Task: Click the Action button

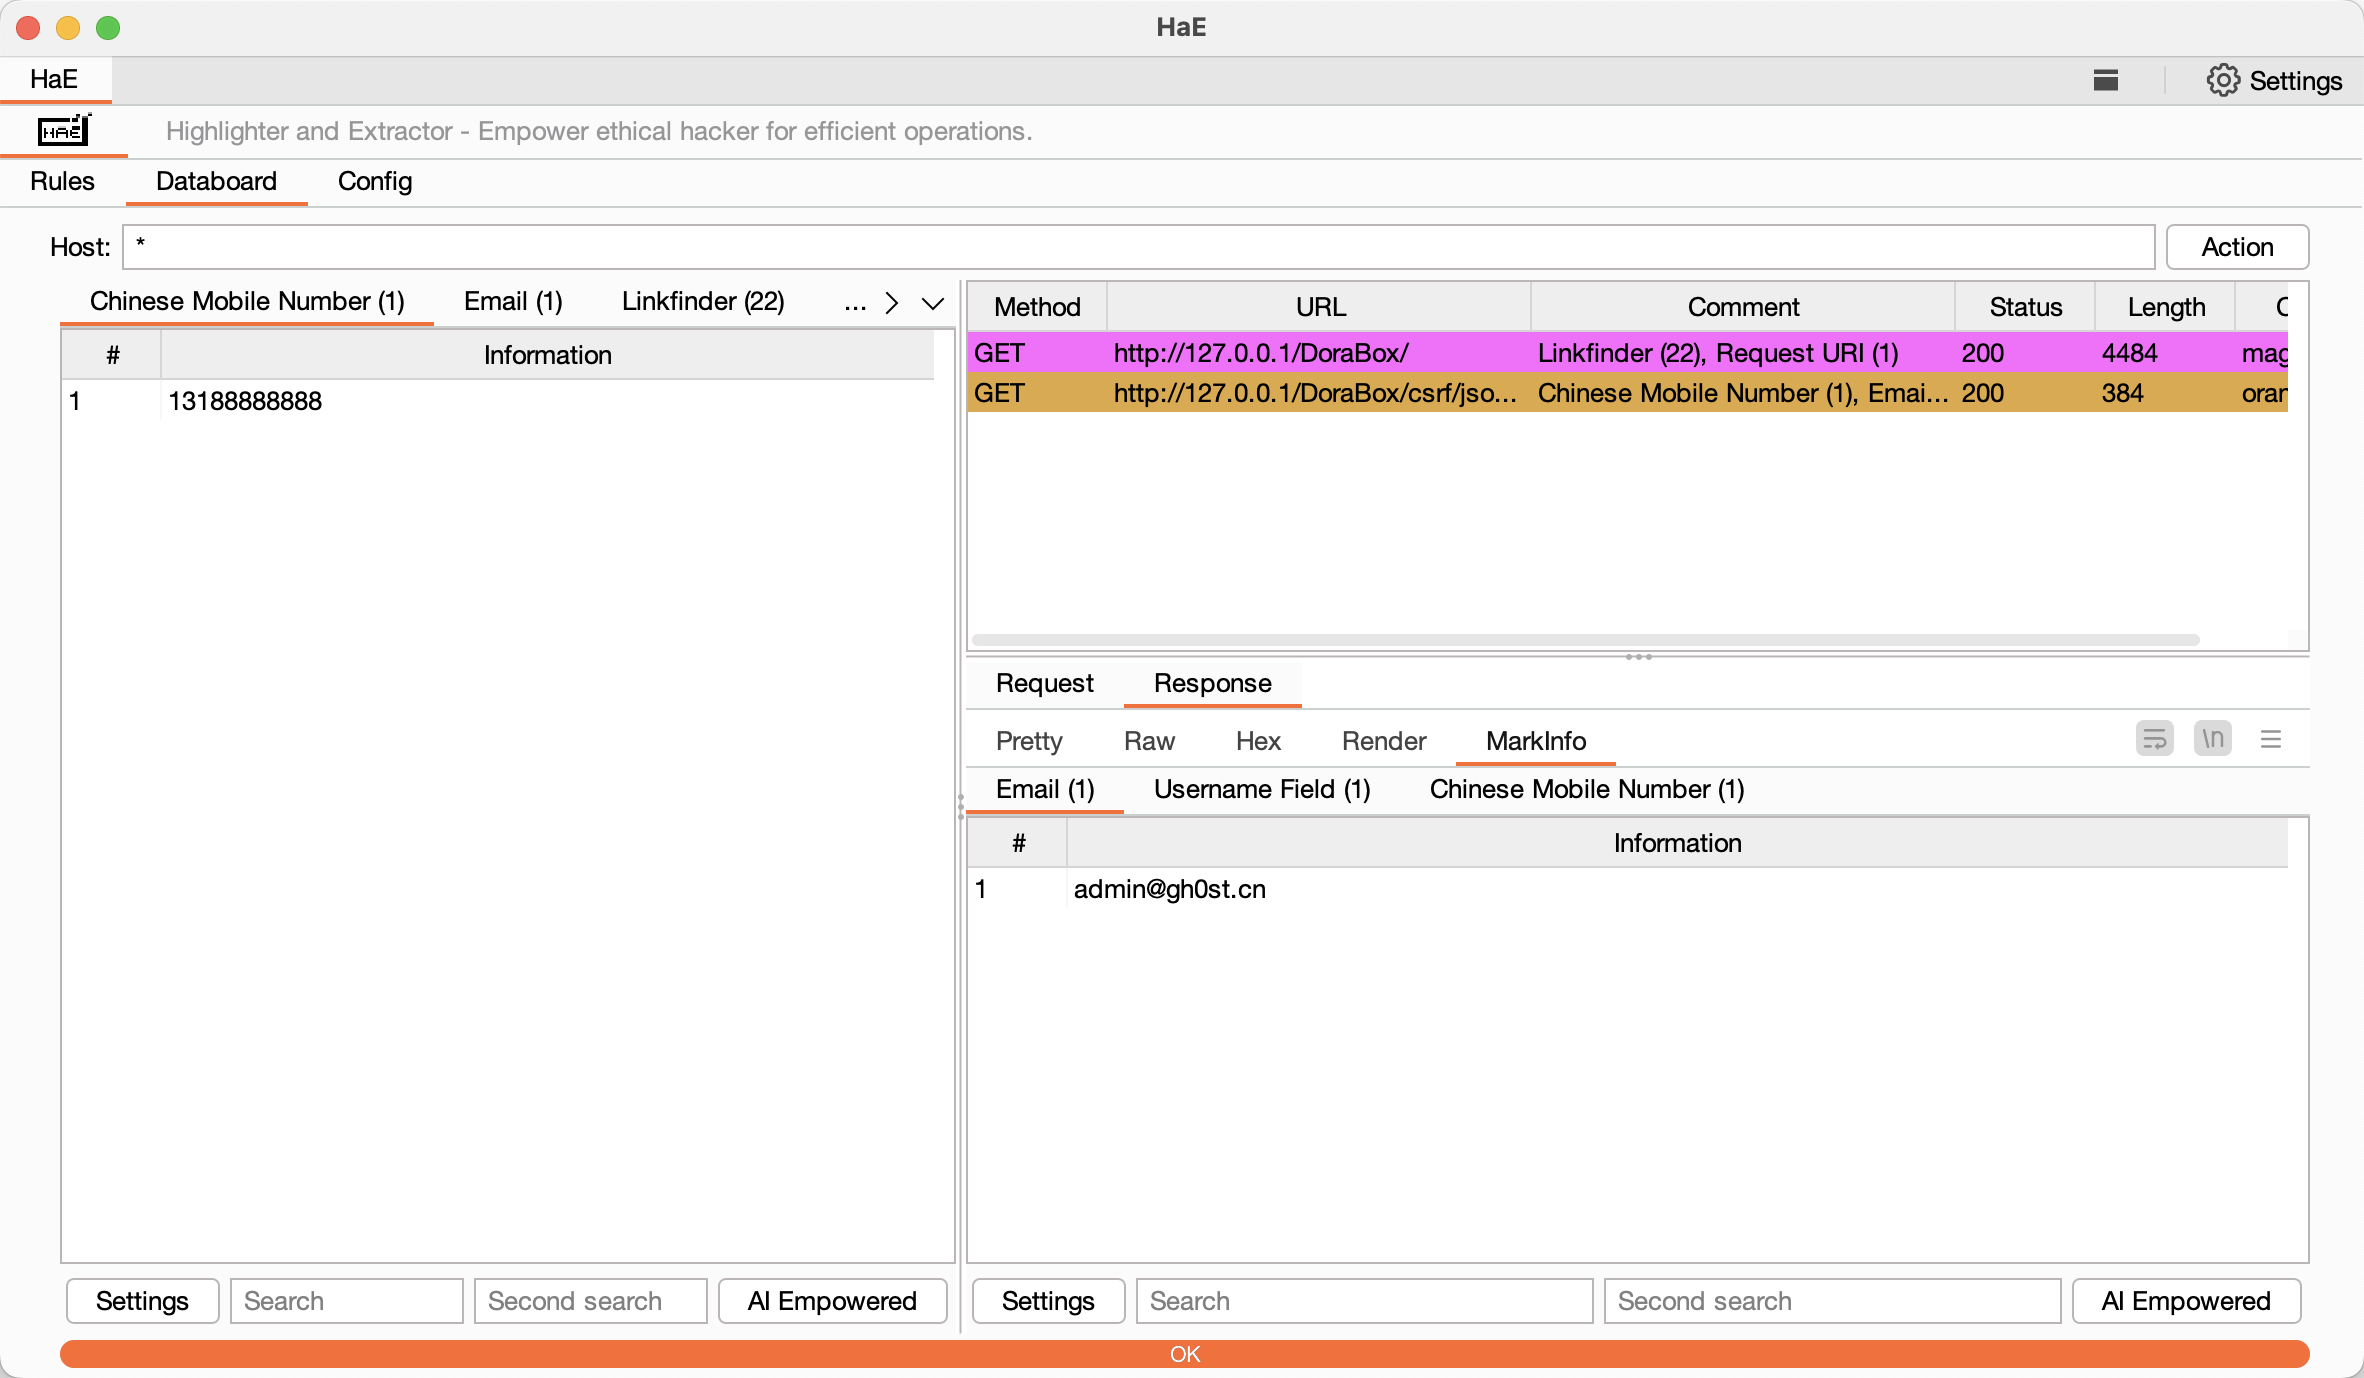Action: [x=2236, y=247]
